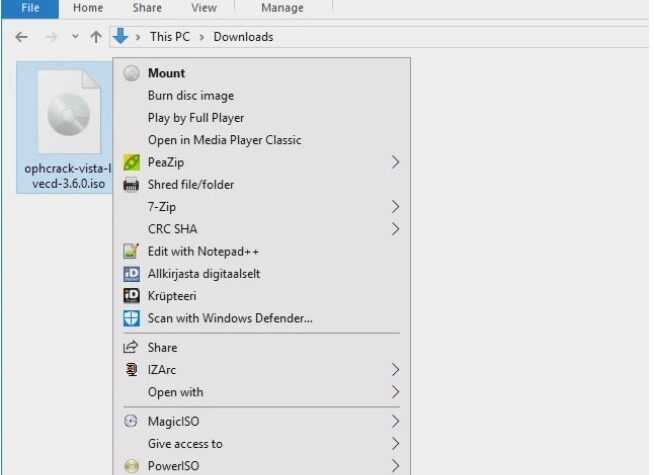Click Downloads in the address path
The width and height of the screenshot is (655, 475).
coord(243,37)
